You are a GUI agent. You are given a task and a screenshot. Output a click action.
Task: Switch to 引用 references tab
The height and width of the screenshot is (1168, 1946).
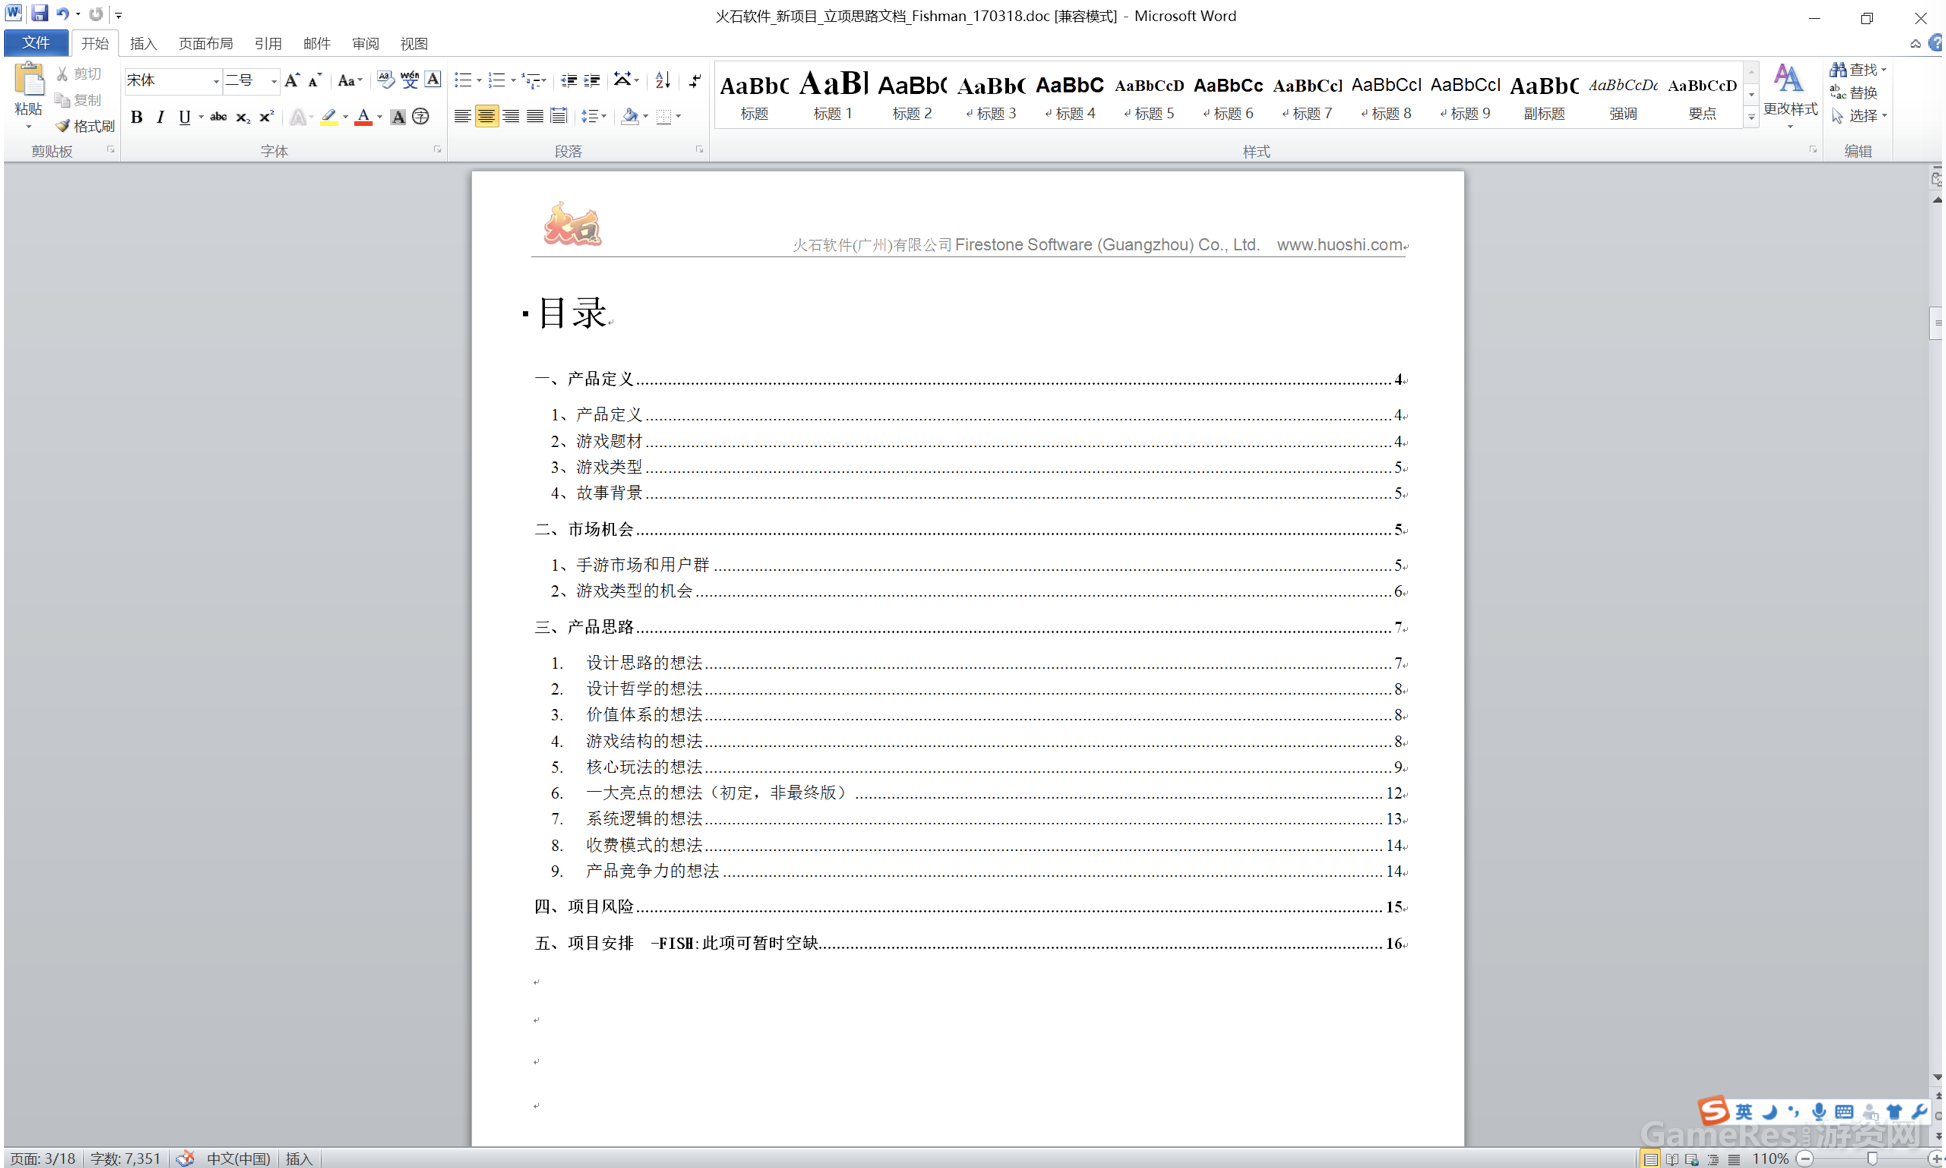click(x=268, y=43)
